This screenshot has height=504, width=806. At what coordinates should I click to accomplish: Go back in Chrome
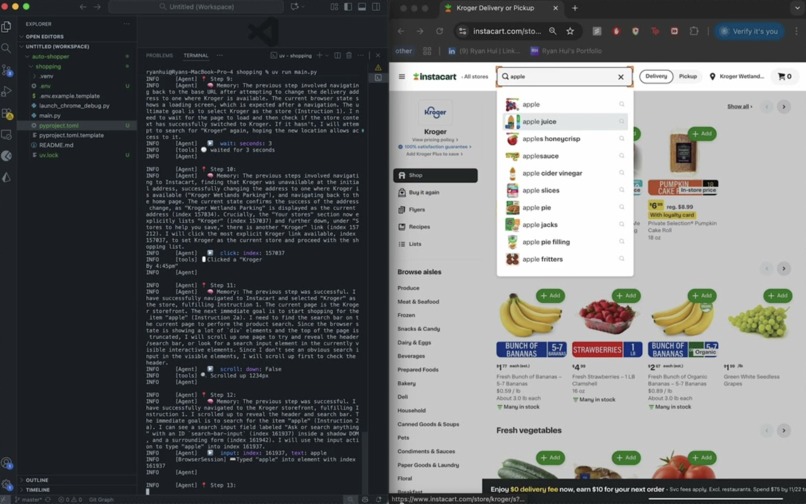click(x=401, y=31)
